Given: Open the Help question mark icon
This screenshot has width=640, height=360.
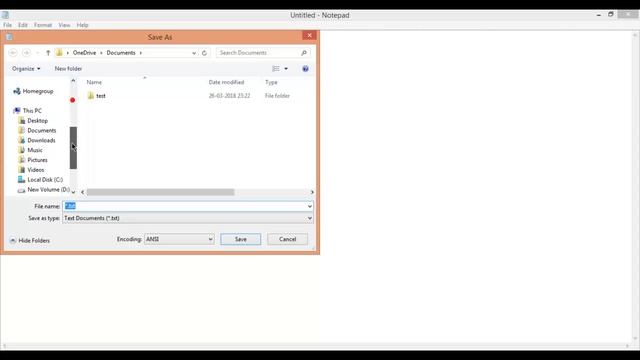Looking at the screenshot, I should click(305, 69).
